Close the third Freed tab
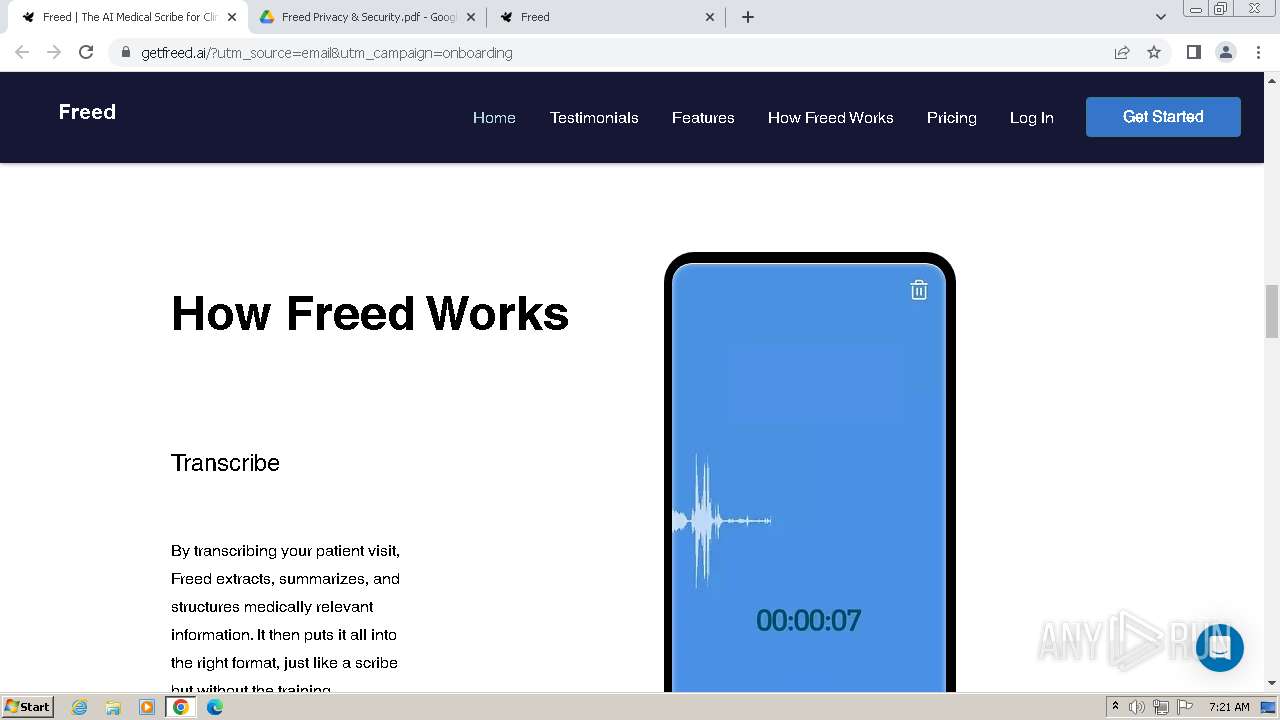1280x720 pixels. (x=710, y=17)
